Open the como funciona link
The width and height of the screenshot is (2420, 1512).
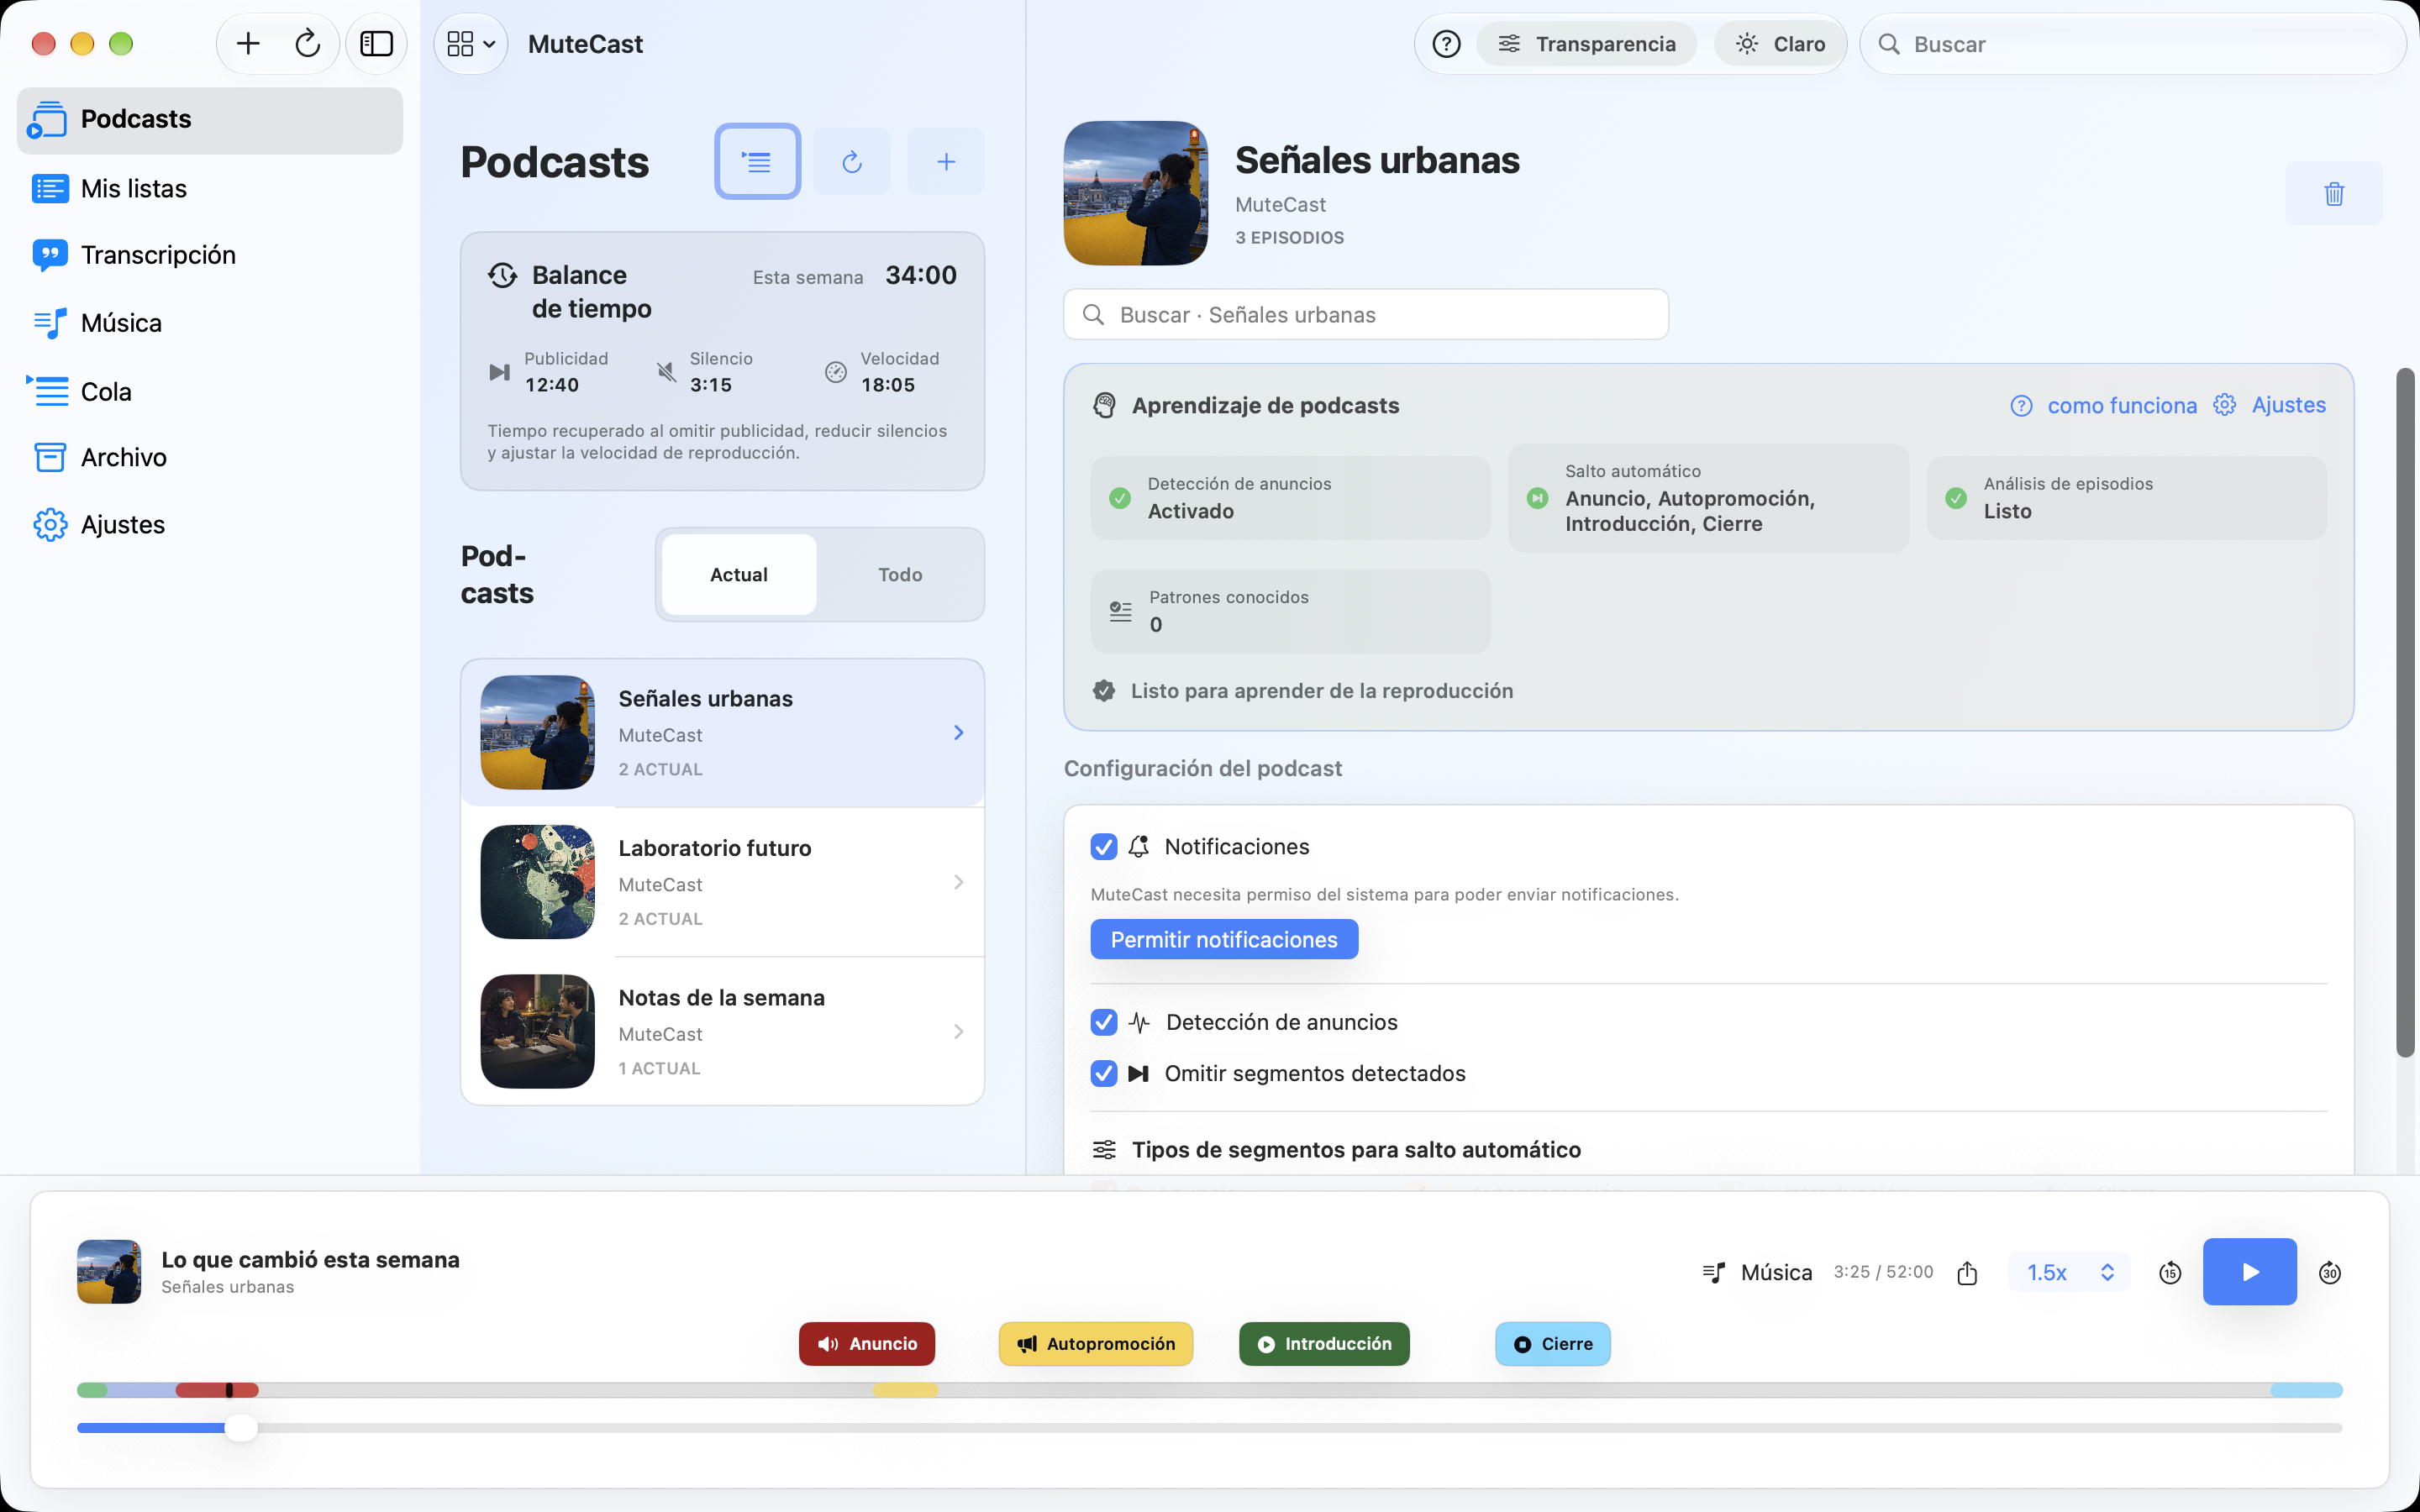click(x=2103, y=405)
